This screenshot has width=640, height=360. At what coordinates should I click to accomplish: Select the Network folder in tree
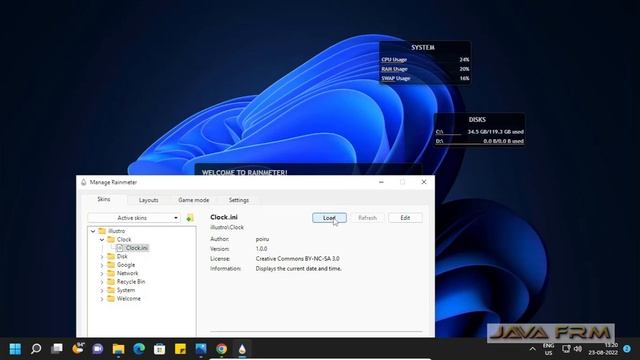coord(127,273)
